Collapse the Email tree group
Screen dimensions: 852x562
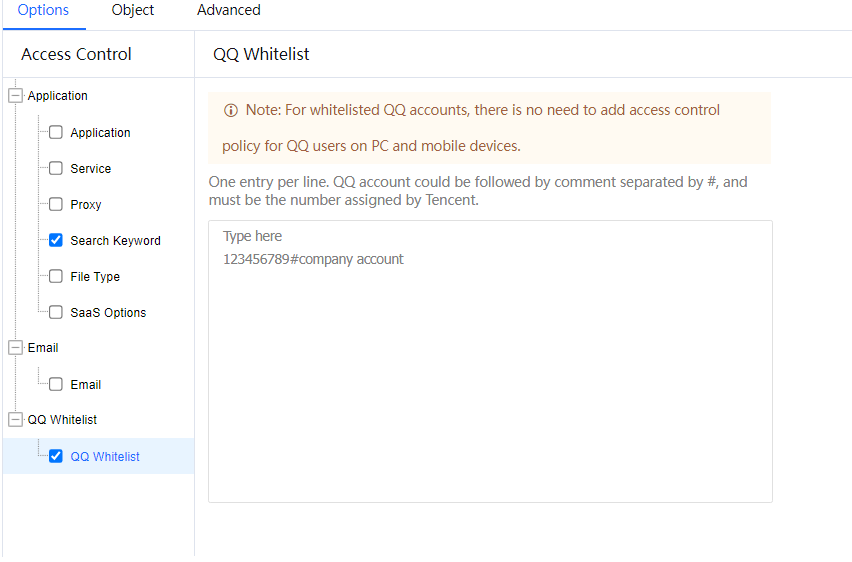click(15, 348)
